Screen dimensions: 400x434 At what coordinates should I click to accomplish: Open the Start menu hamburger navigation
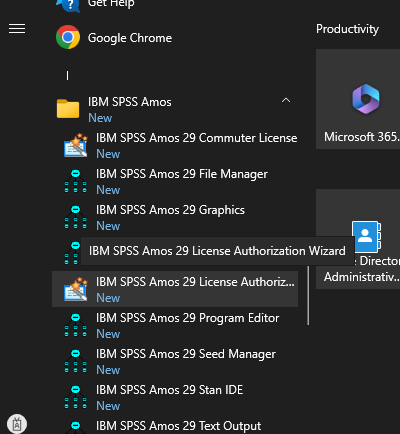pyautogui.click(x=17, y=29)
